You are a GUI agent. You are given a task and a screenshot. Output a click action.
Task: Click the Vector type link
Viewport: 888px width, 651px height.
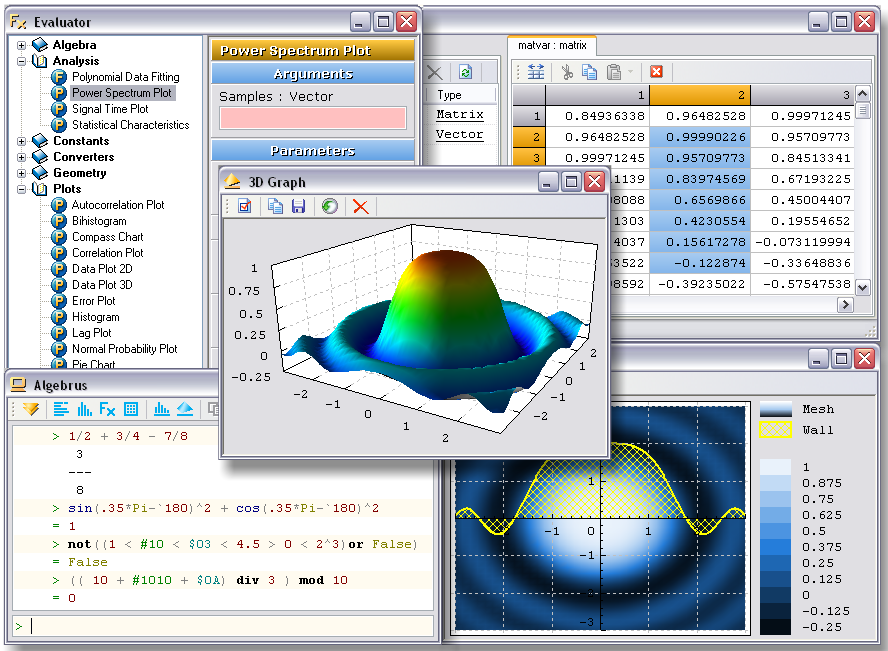[x=459, y=134]
